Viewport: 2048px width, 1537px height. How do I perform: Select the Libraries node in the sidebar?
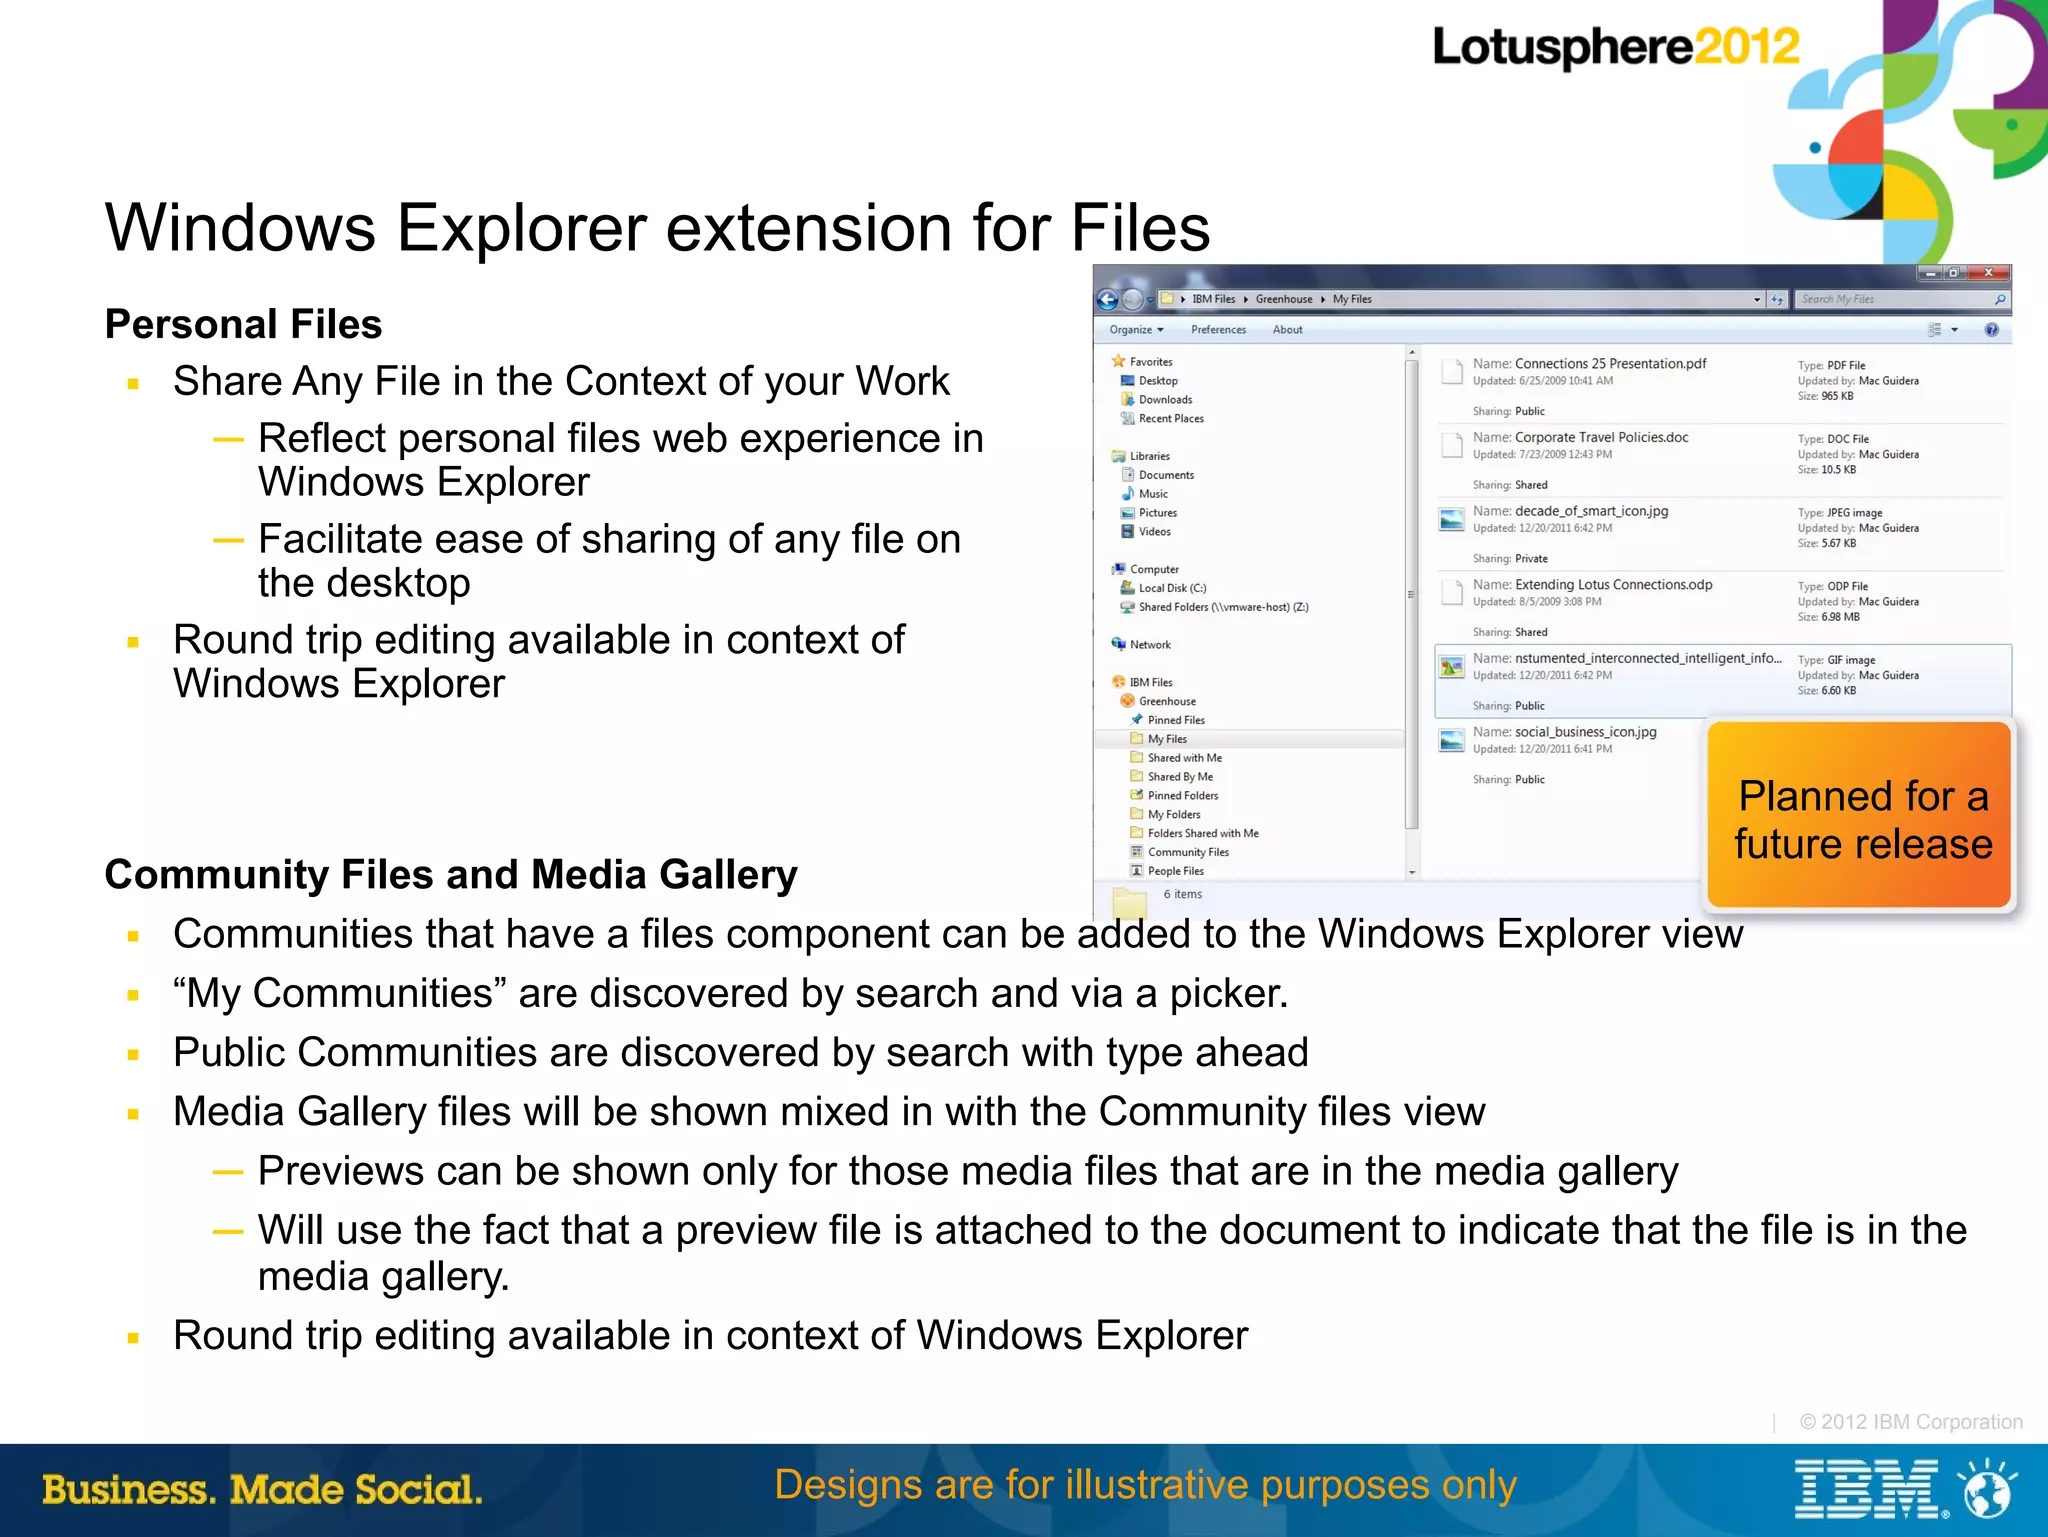[x=1149, y=456]
